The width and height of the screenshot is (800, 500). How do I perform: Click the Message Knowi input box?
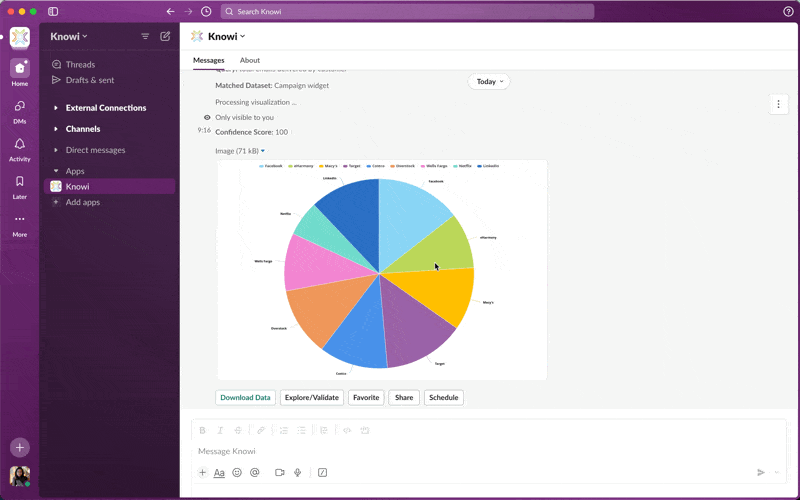point(488,451)
